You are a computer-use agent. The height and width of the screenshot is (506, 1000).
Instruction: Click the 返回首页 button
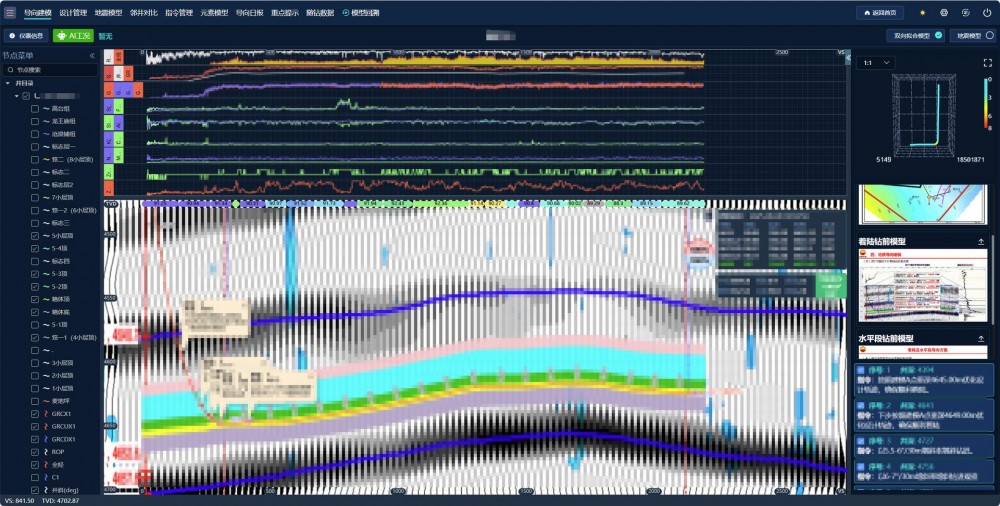click(x=881, y=13)
